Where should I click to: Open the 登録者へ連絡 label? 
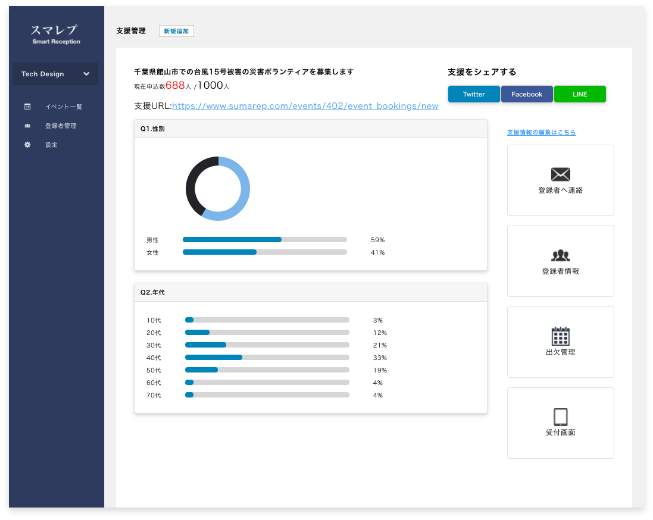pos(561,190)
